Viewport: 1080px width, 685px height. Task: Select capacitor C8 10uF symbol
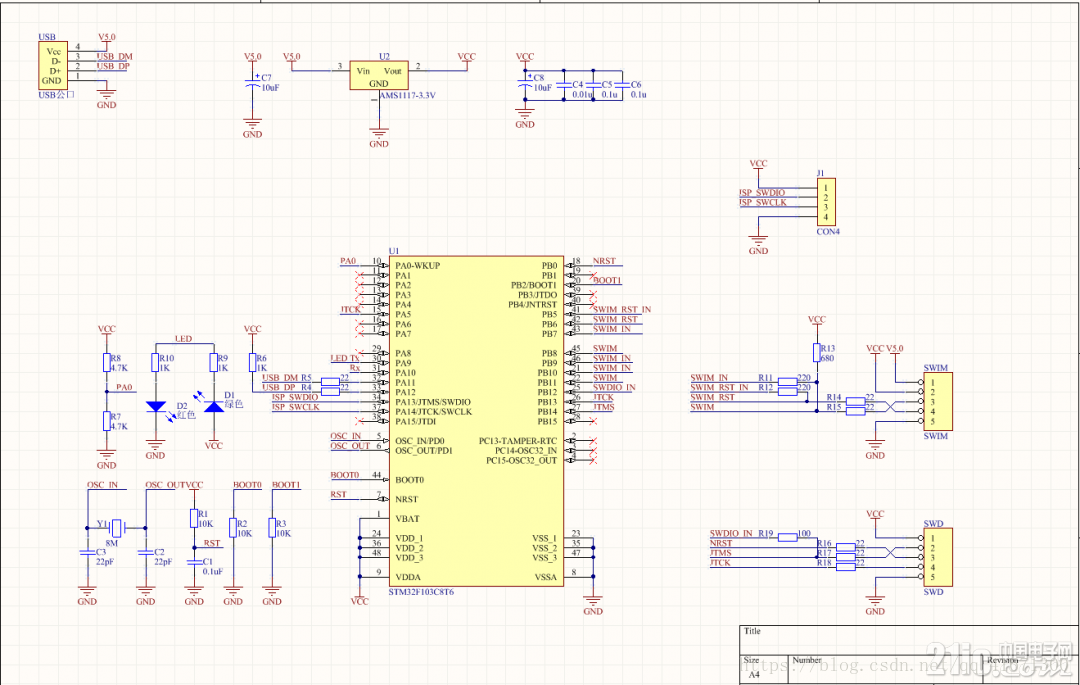pos(525,83)
